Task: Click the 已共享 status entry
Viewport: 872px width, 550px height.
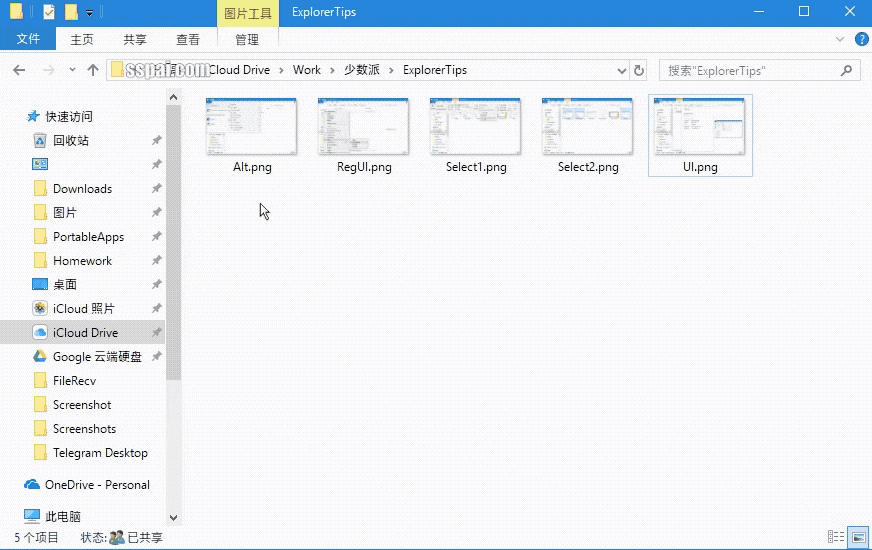Action: click(x=136, y=537)
